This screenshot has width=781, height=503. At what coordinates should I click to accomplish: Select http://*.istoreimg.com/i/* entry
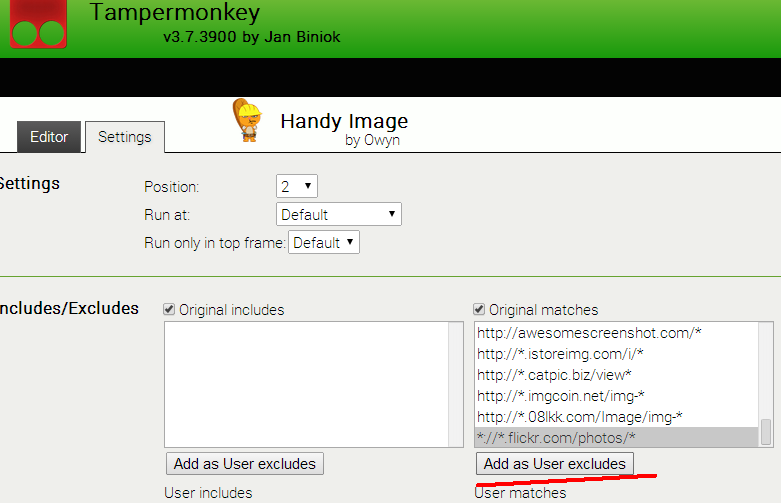coord(617,354)
